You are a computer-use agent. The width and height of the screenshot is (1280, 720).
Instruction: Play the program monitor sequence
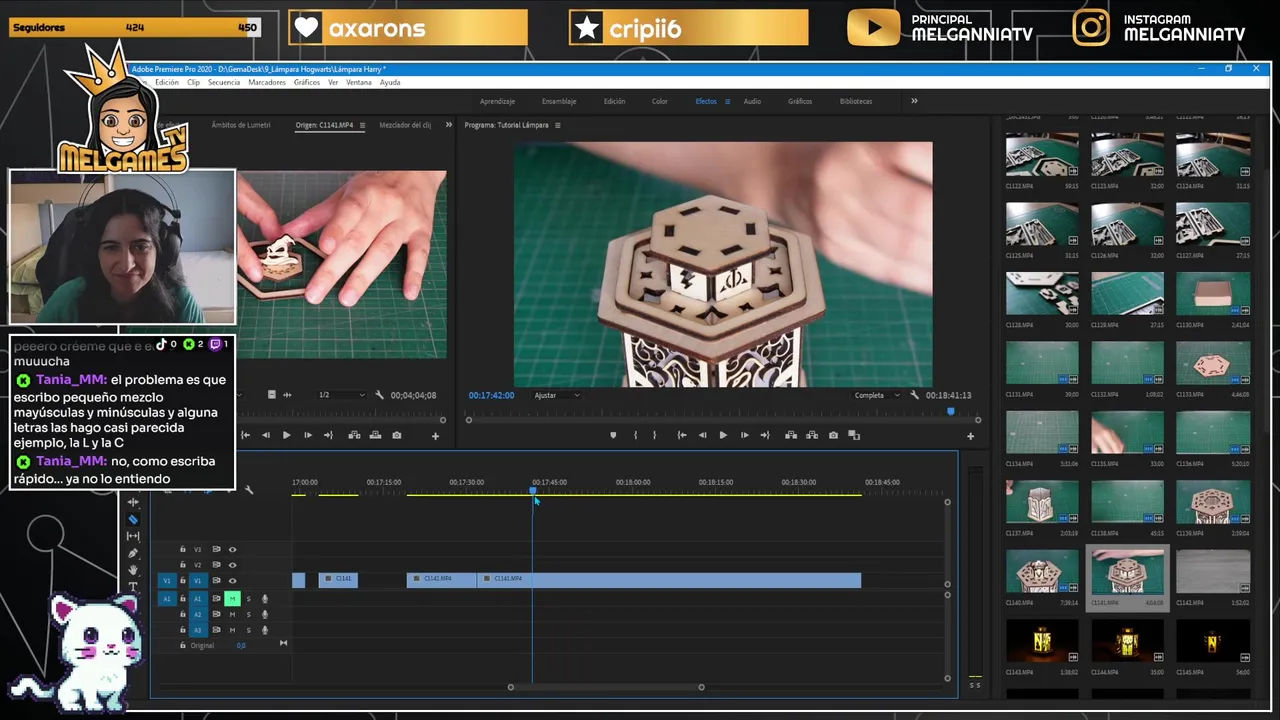[723, 435]
